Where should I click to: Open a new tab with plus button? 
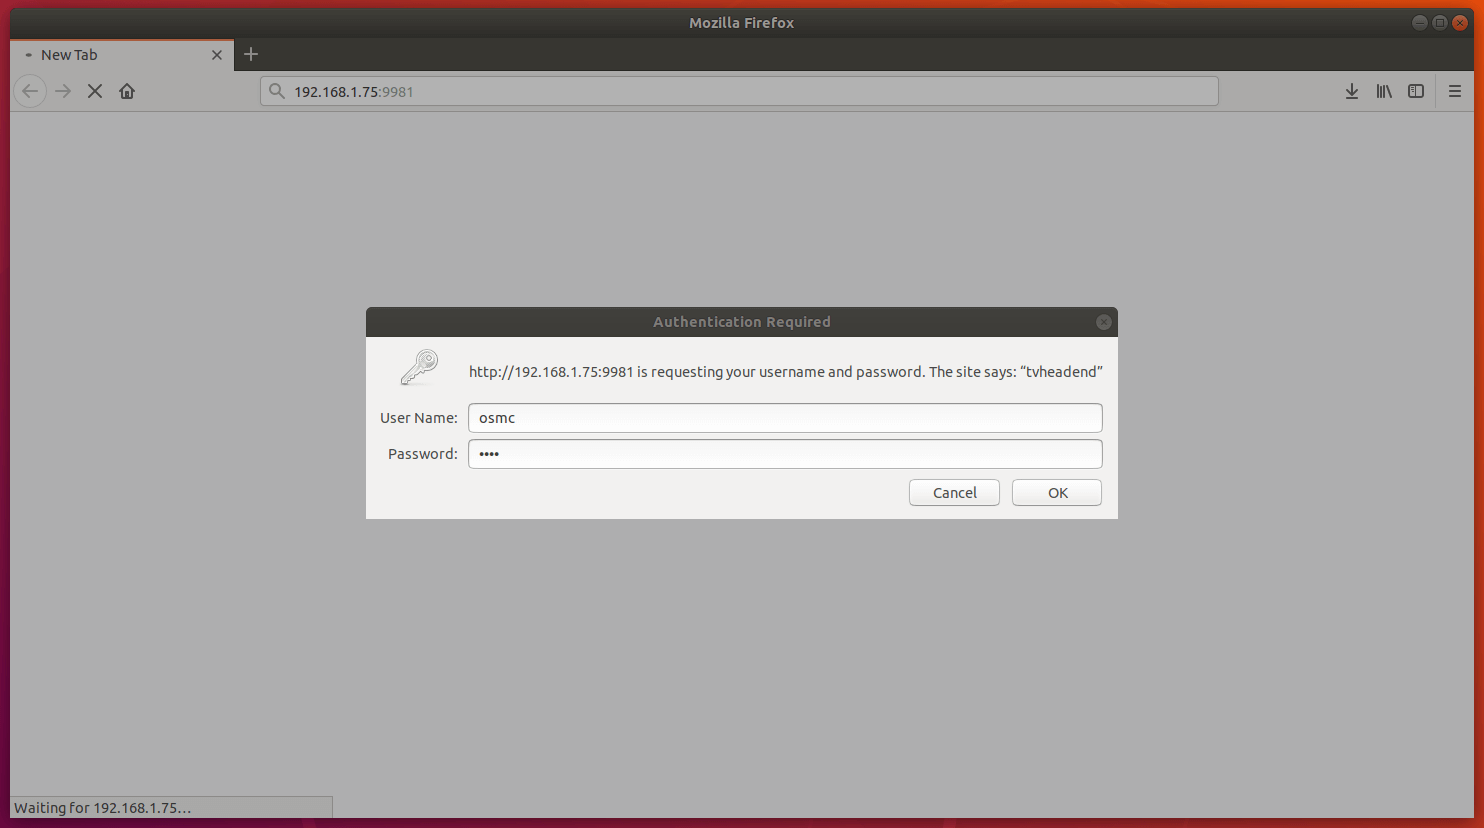(x=251, y=54)
